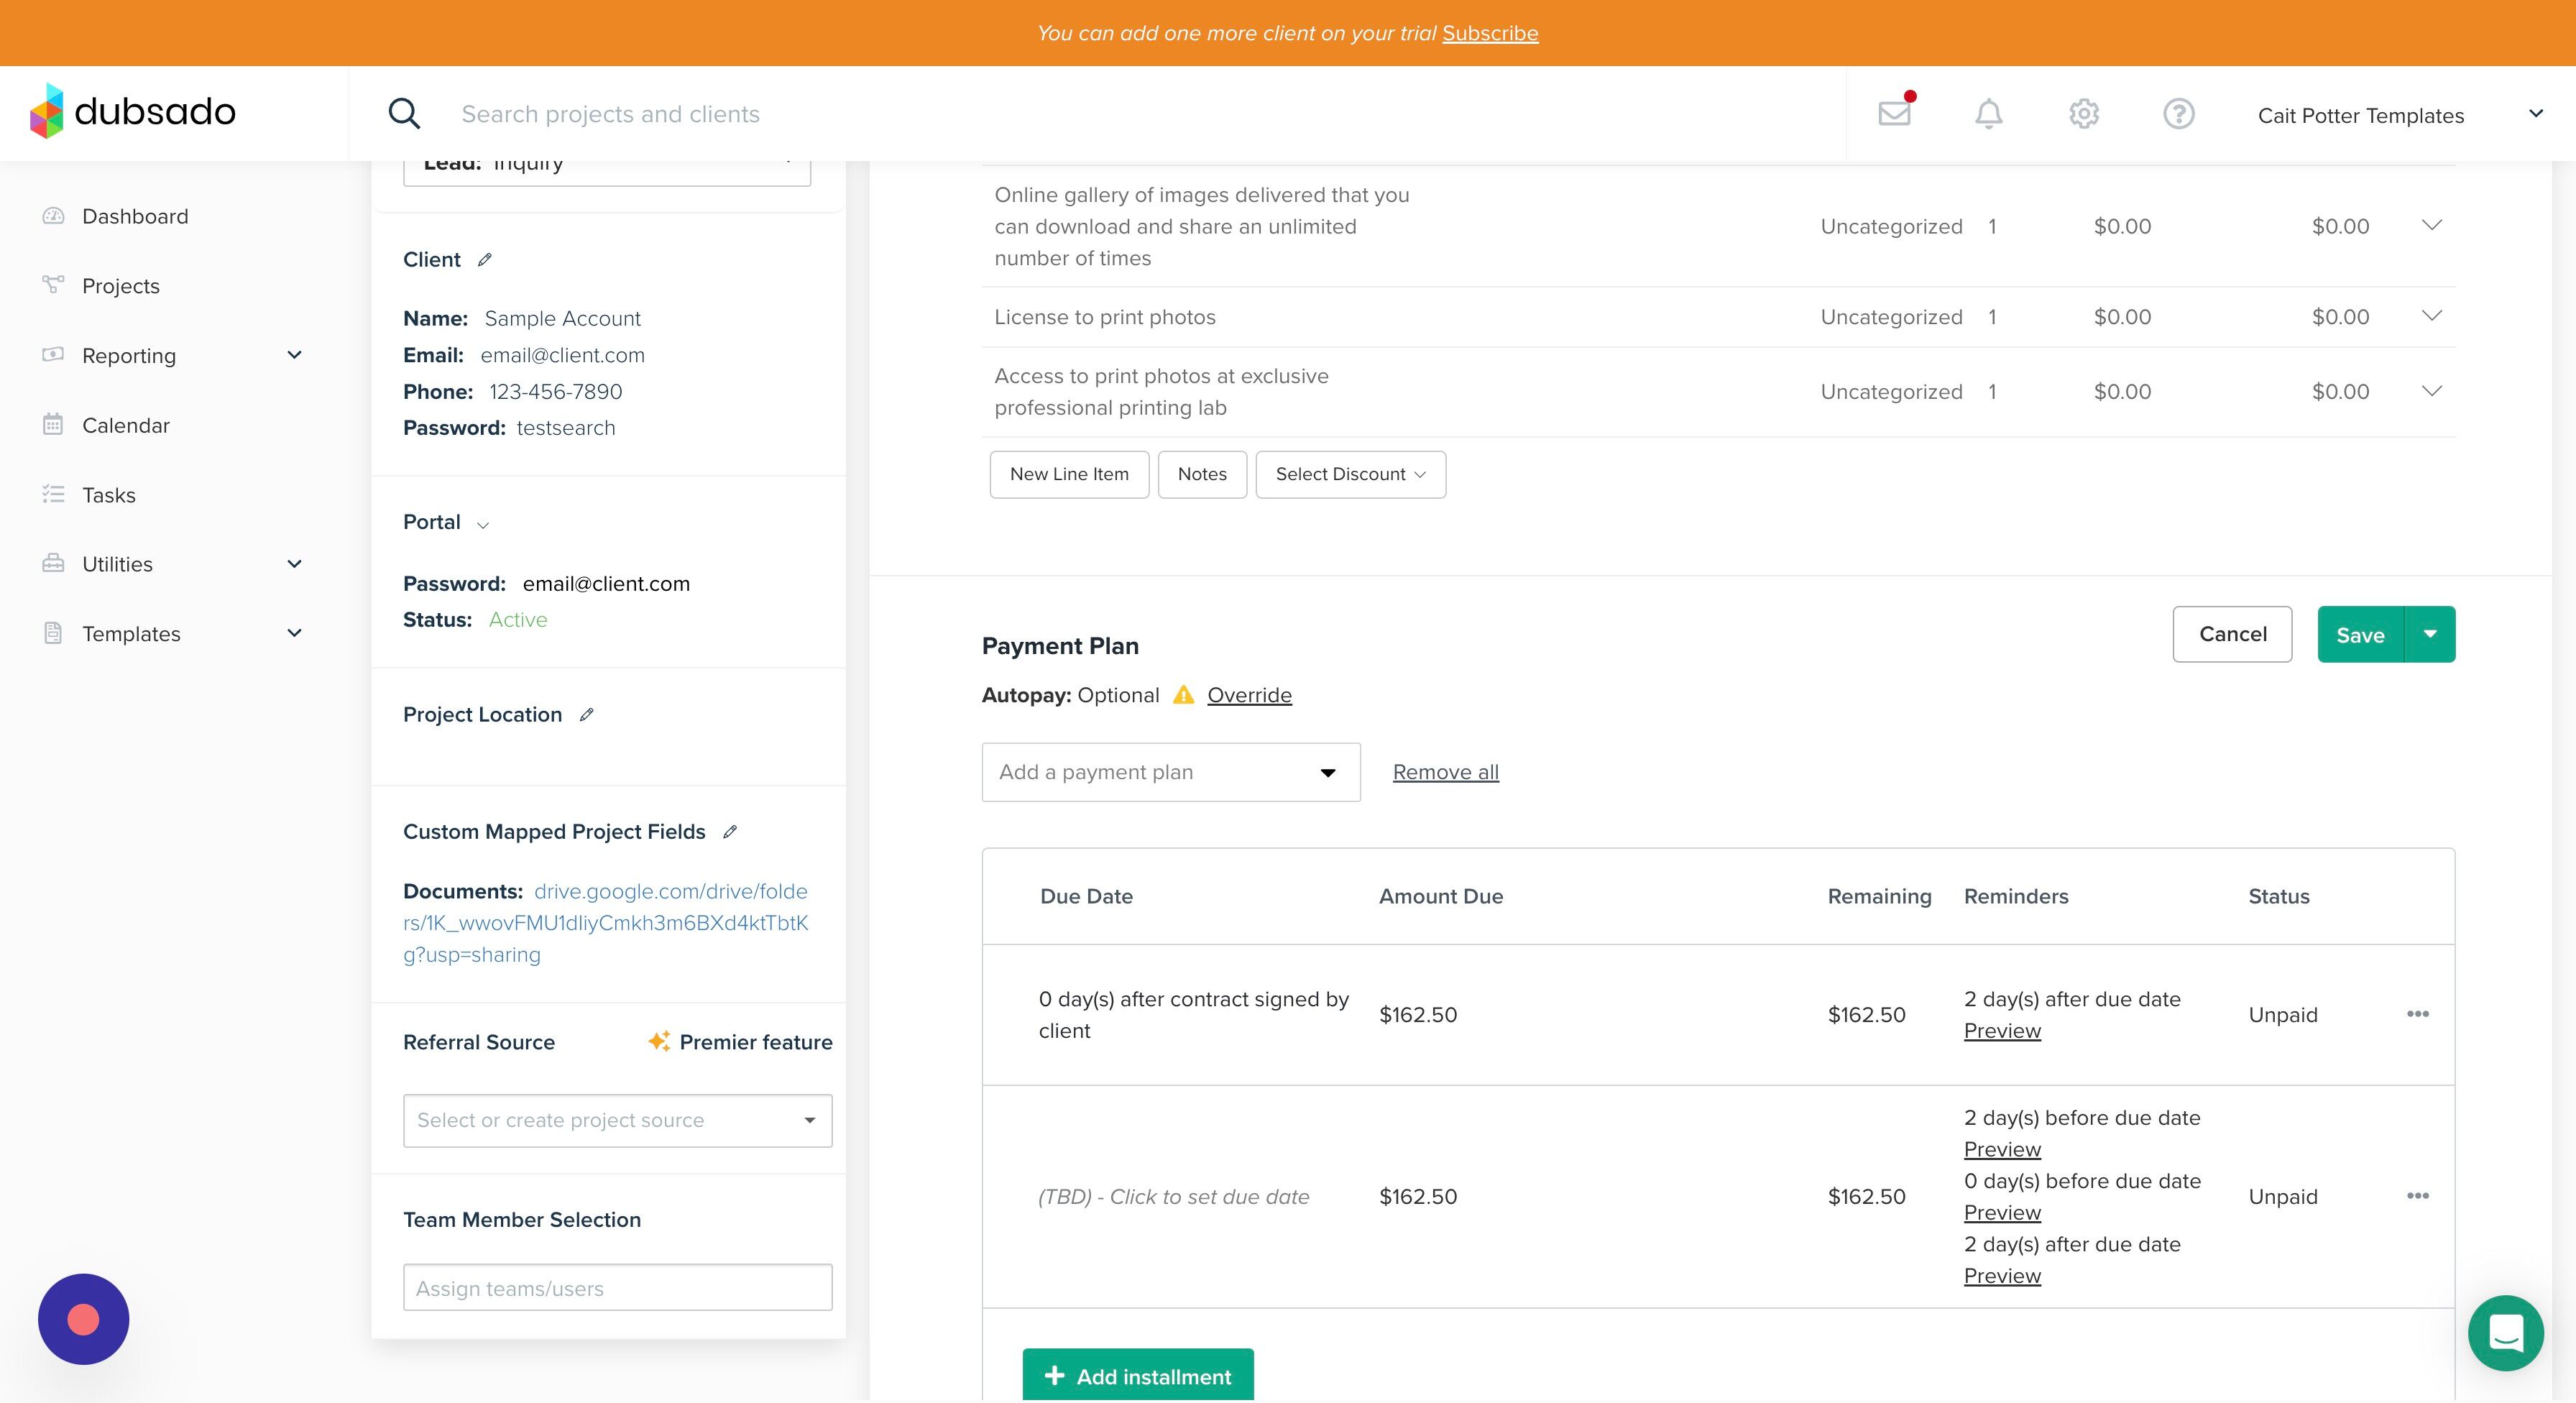
Task: Click the Add installment button
Action: point(1137,1376)
